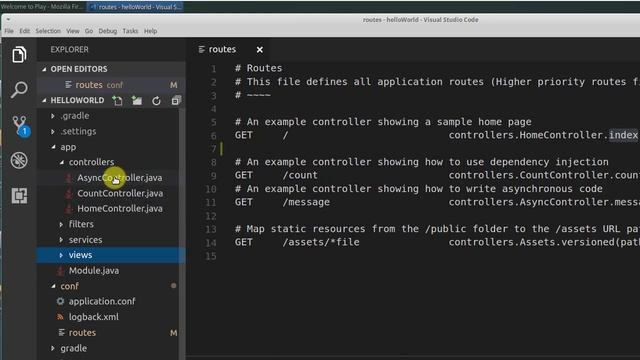Switch to Welcome to Play Firefox window
This screenshot has height=360, width=640.
[42, 7]
